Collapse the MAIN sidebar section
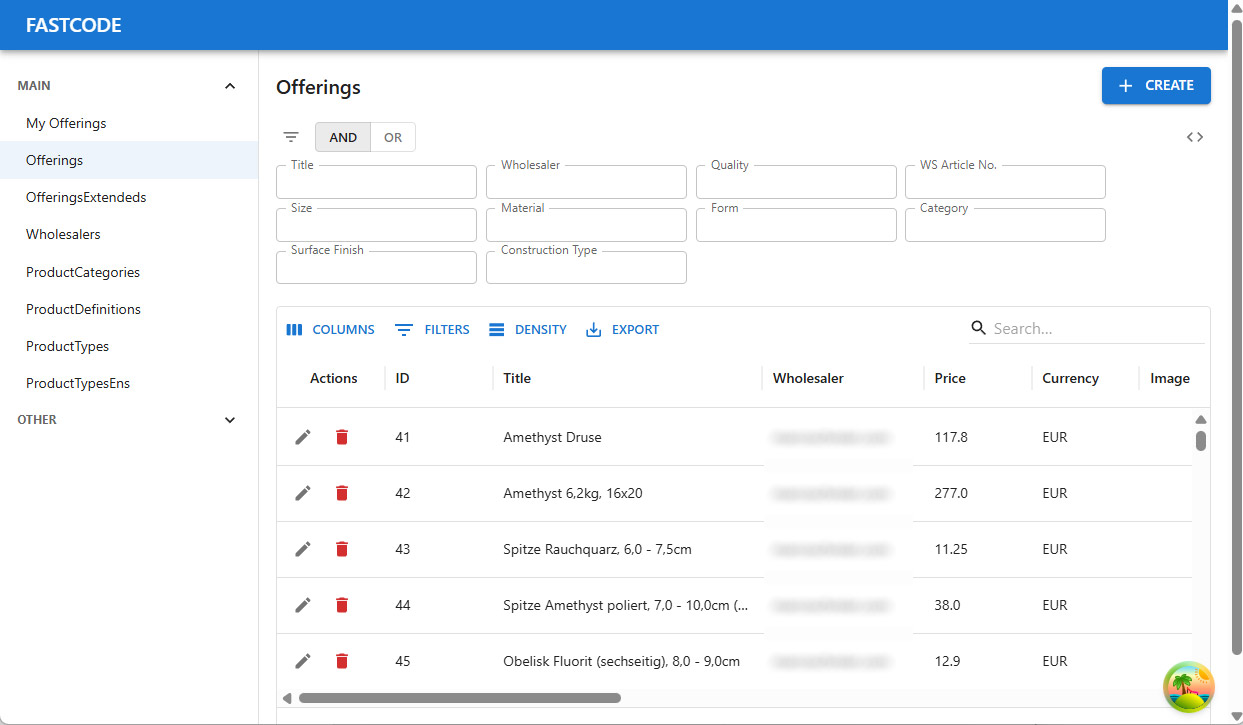 [230, 86]
